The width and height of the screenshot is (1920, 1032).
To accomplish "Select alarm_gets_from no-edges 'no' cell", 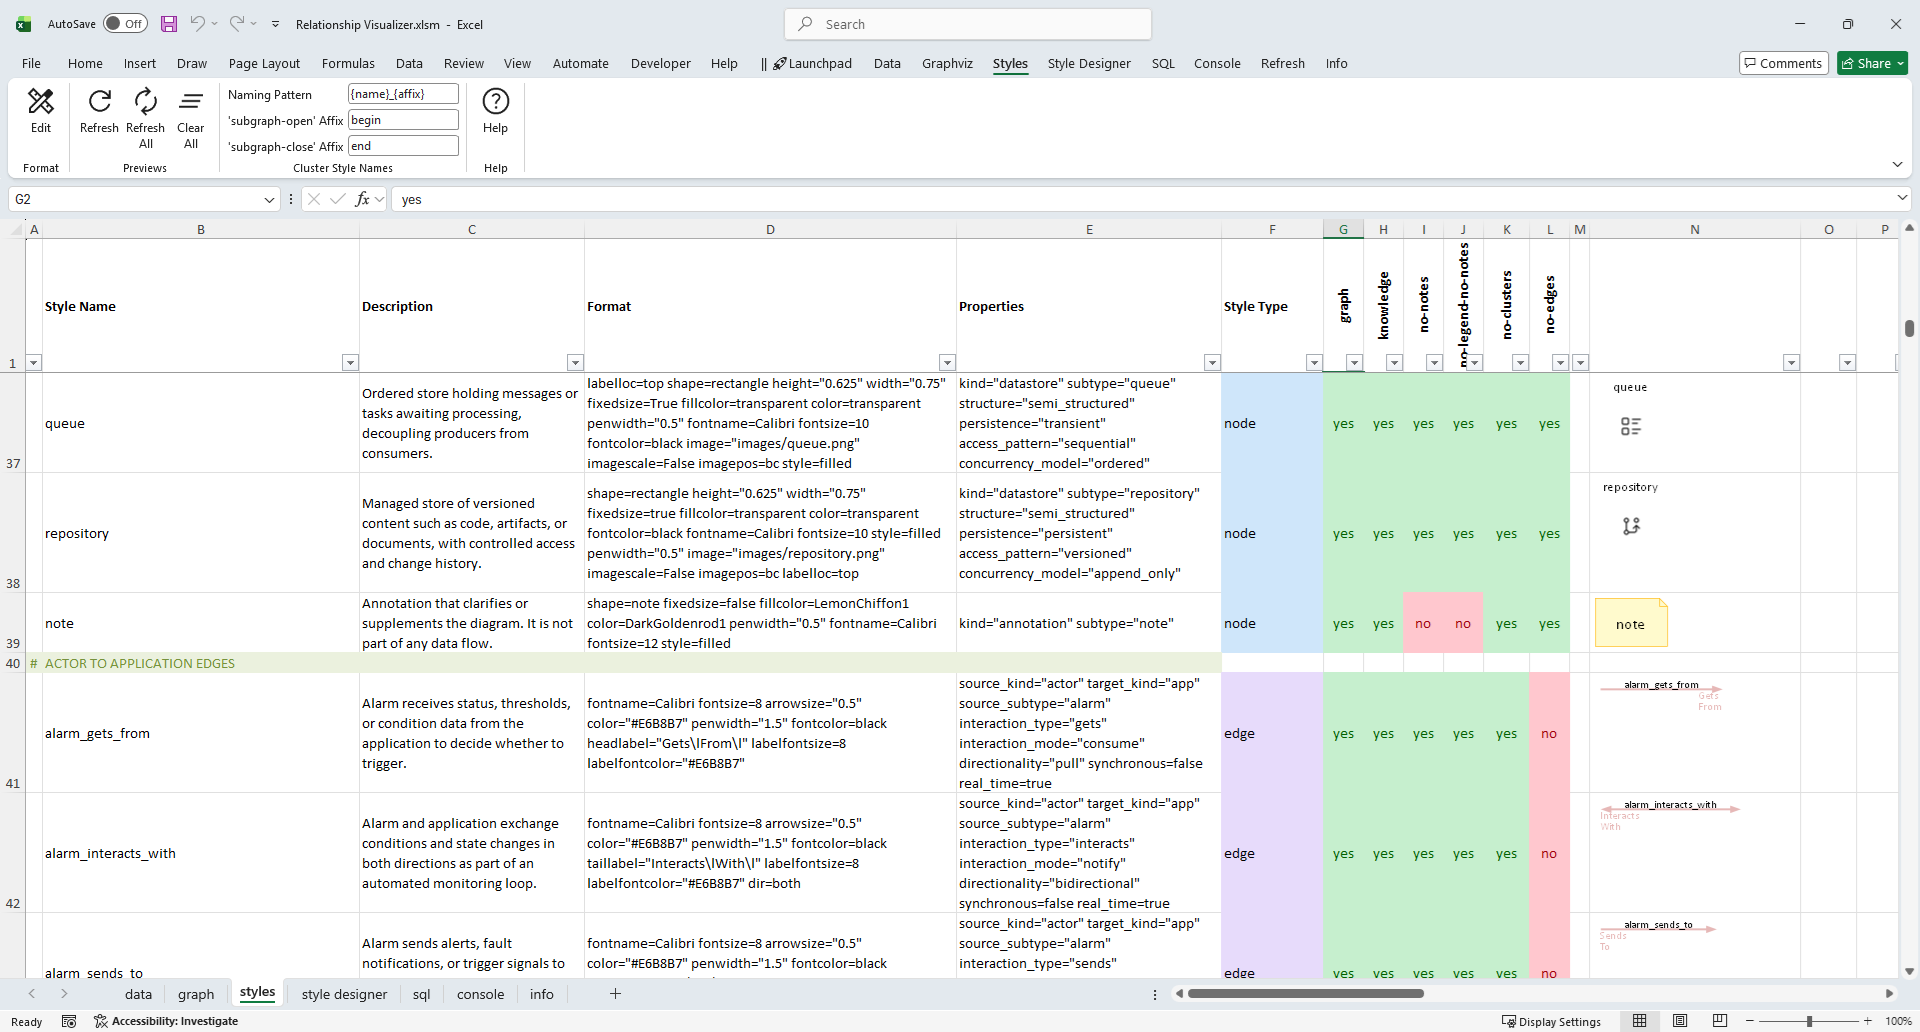I will (1549, 733).
